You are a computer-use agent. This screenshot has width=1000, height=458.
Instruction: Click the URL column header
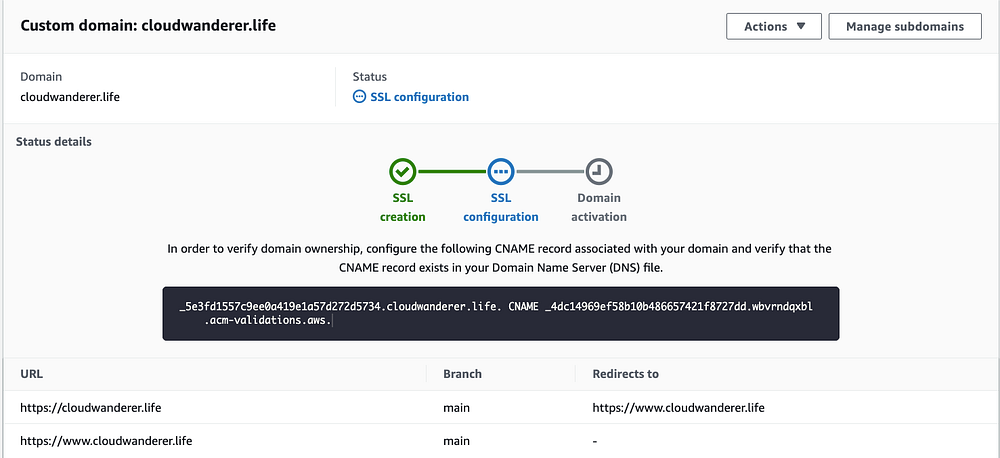(31, 374)
